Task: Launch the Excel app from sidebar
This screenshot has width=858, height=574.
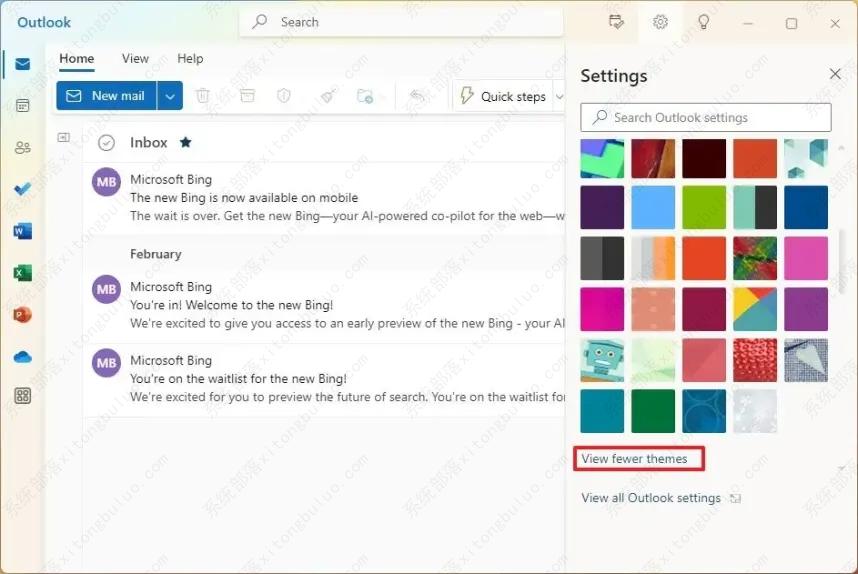Action: tap(22, 272)
